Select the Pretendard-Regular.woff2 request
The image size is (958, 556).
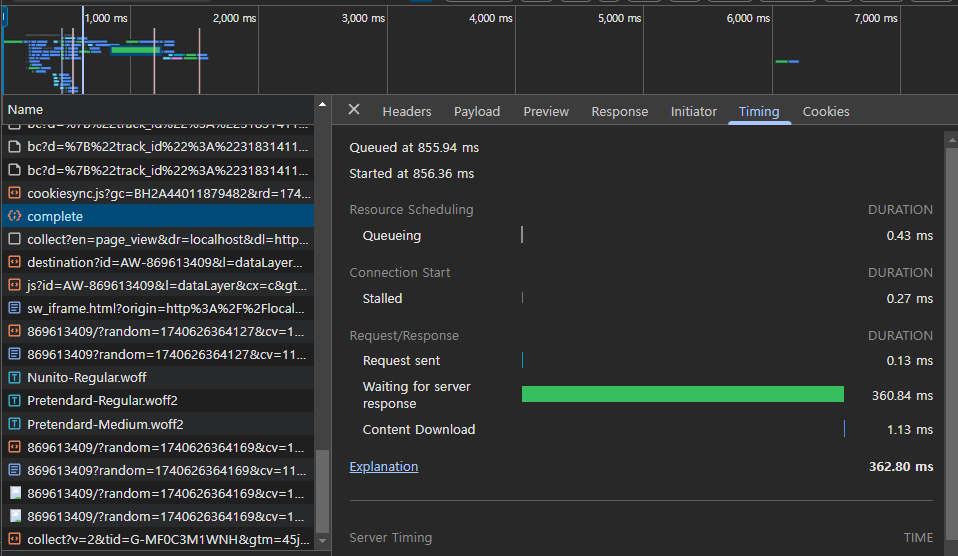158,401
